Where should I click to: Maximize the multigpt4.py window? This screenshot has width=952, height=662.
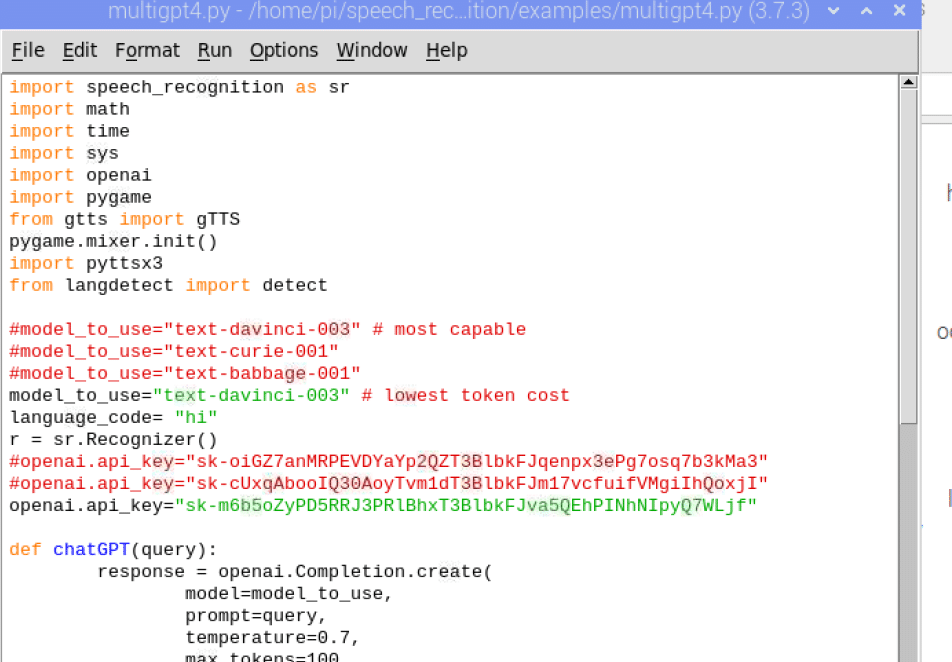point(867,11)
